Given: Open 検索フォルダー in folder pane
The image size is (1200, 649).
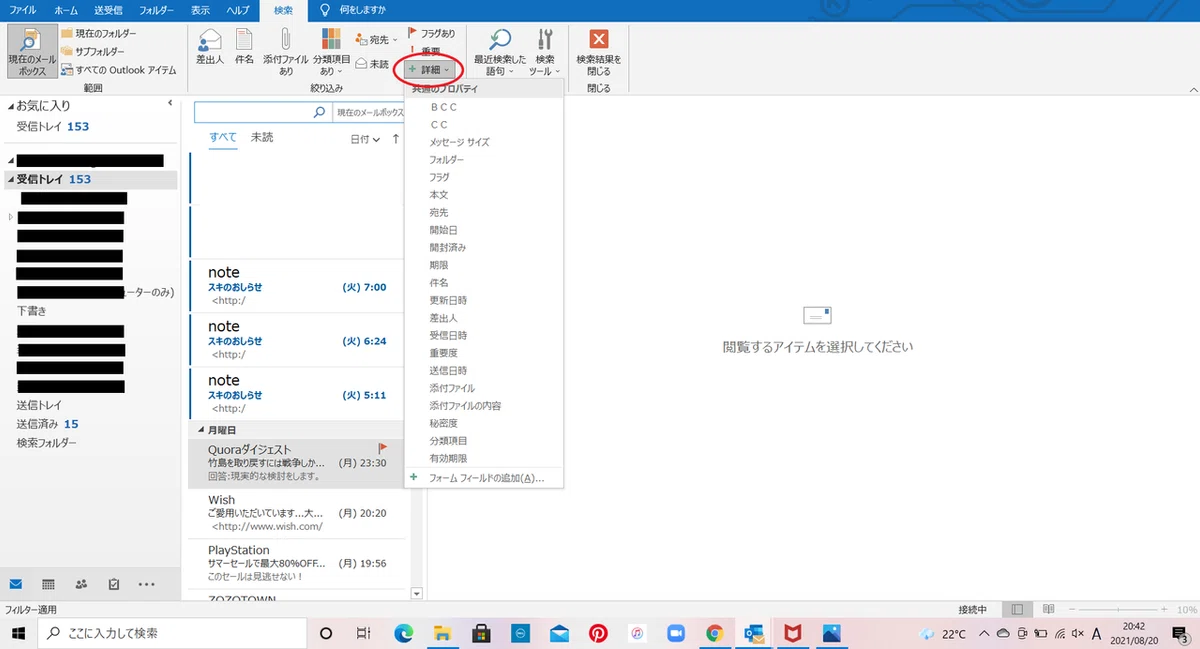Looking at the screenshot, I should (x=46, y=442).
